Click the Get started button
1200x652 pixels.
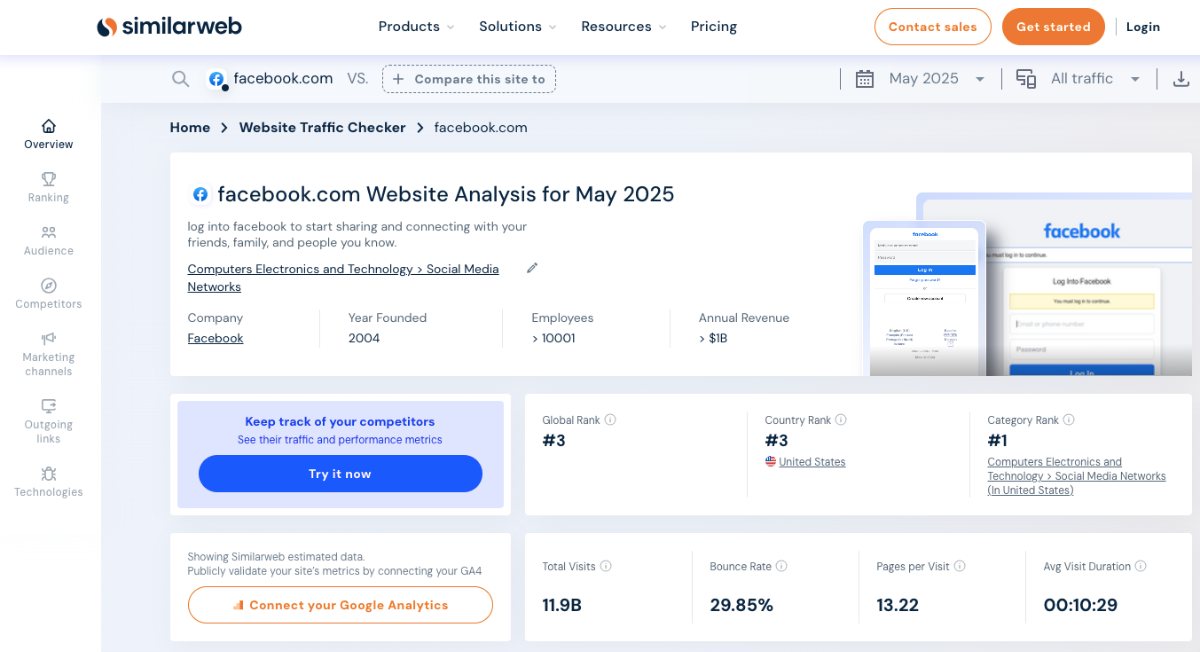click(1053, 27)
